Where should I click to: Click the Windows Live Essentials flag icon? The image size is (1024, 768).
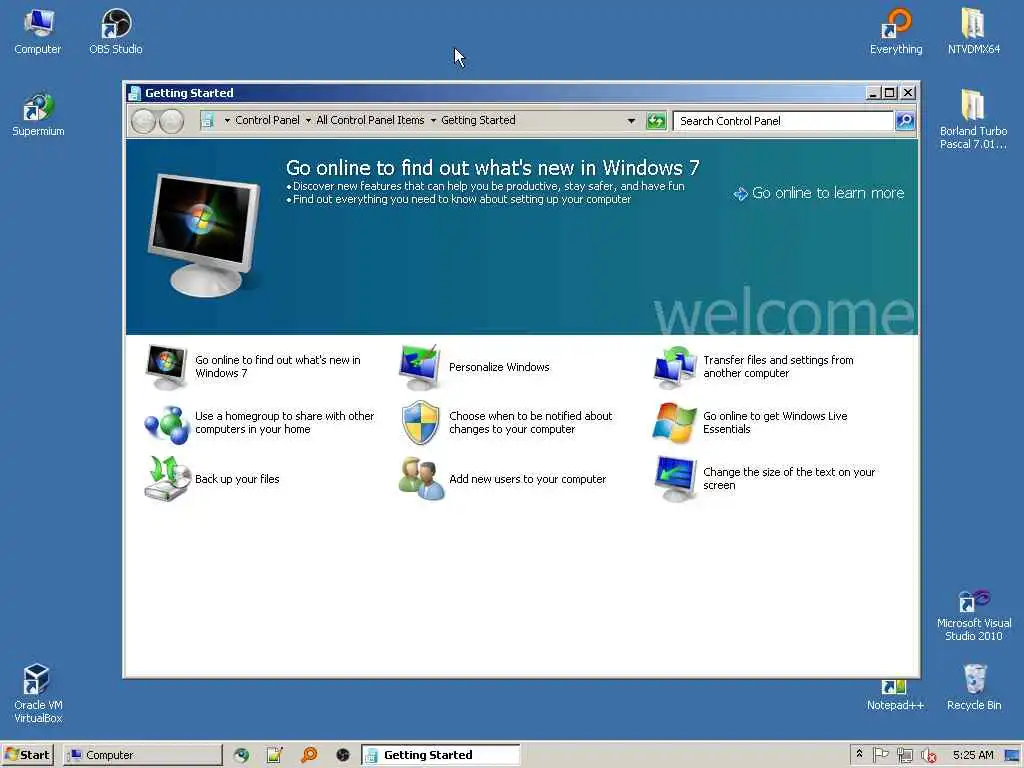(674, 423)
